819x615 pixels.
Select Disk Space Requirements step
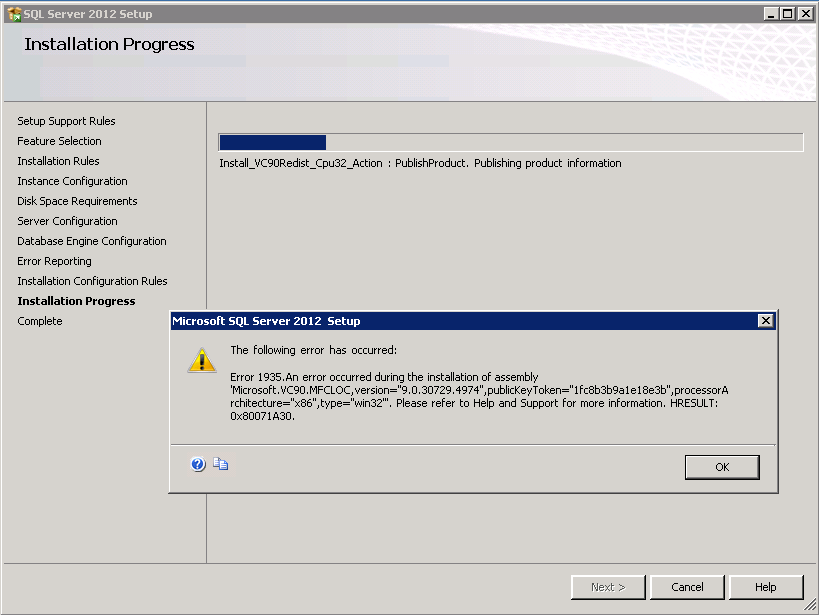(x=77, y=201)
